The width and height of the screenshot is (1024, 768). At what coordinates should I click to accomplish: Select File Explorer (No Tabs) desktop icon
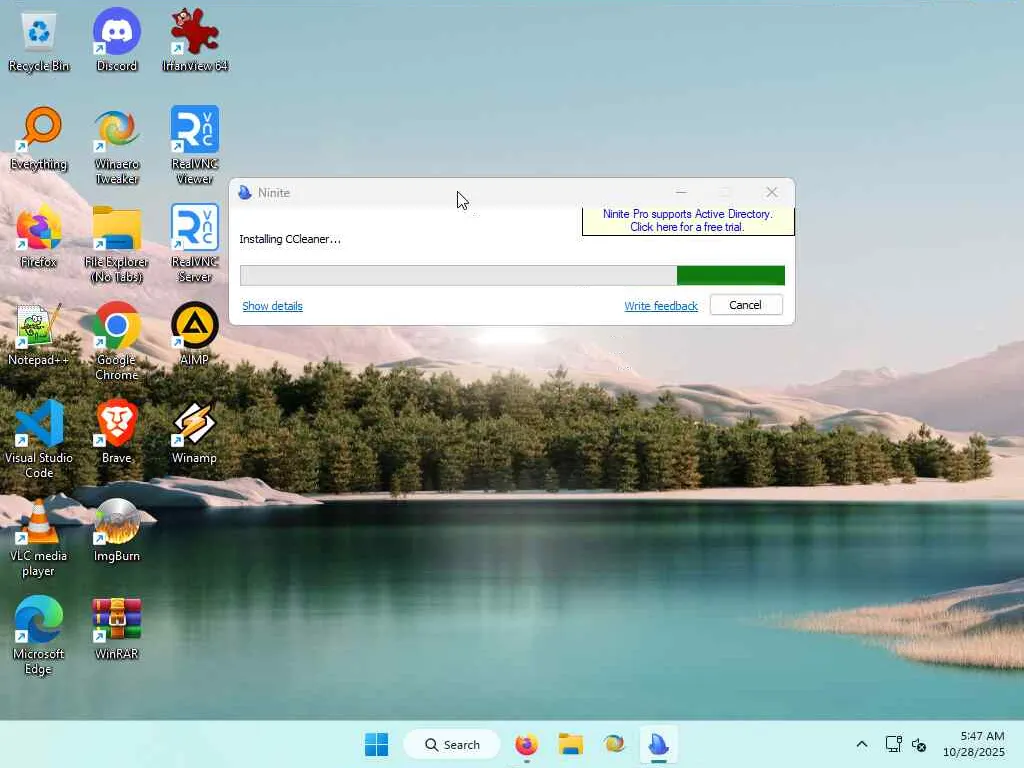[116, 243]
